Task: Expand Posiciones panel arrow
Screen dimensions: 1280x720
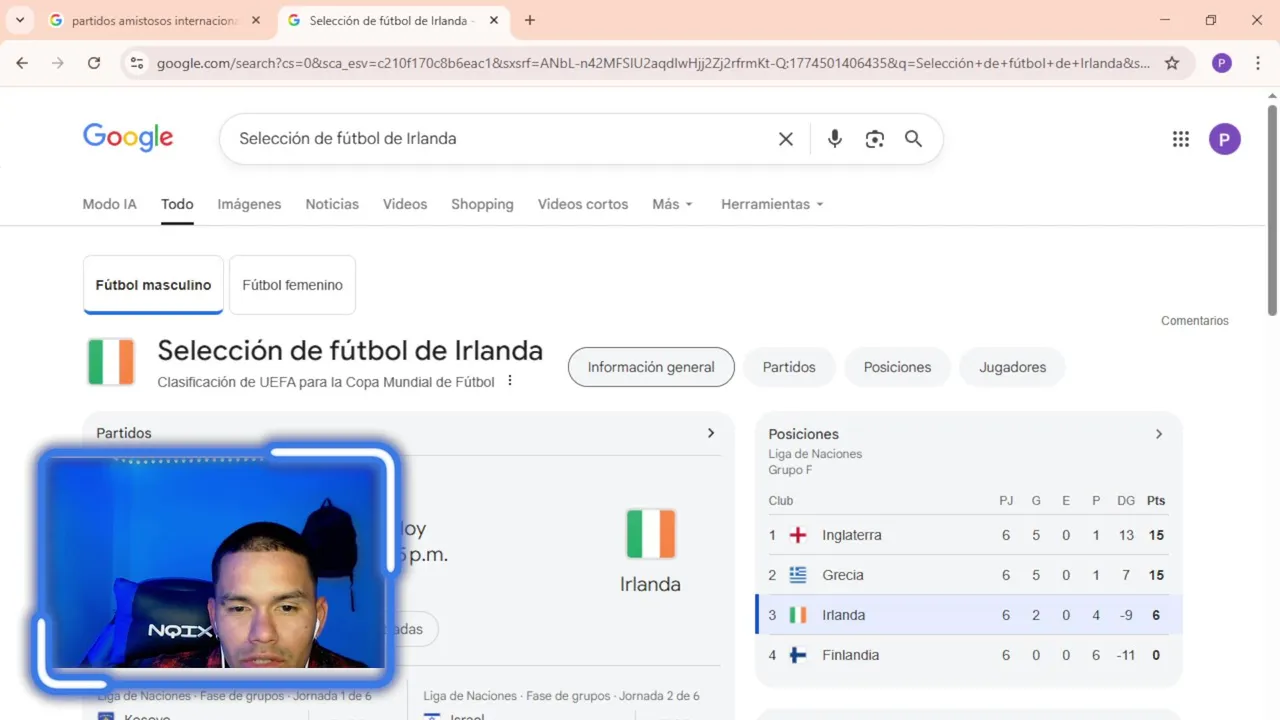Action: pos(1159,434)
